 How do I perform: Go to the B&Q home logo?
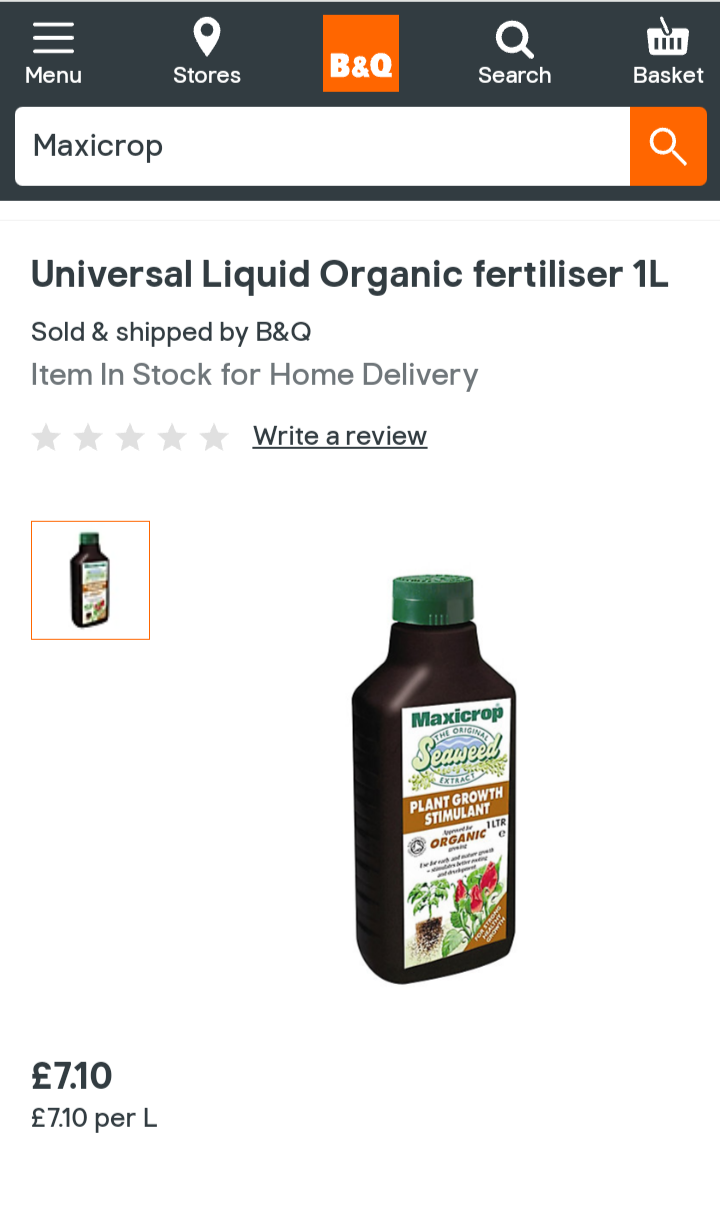pos(361,53)
